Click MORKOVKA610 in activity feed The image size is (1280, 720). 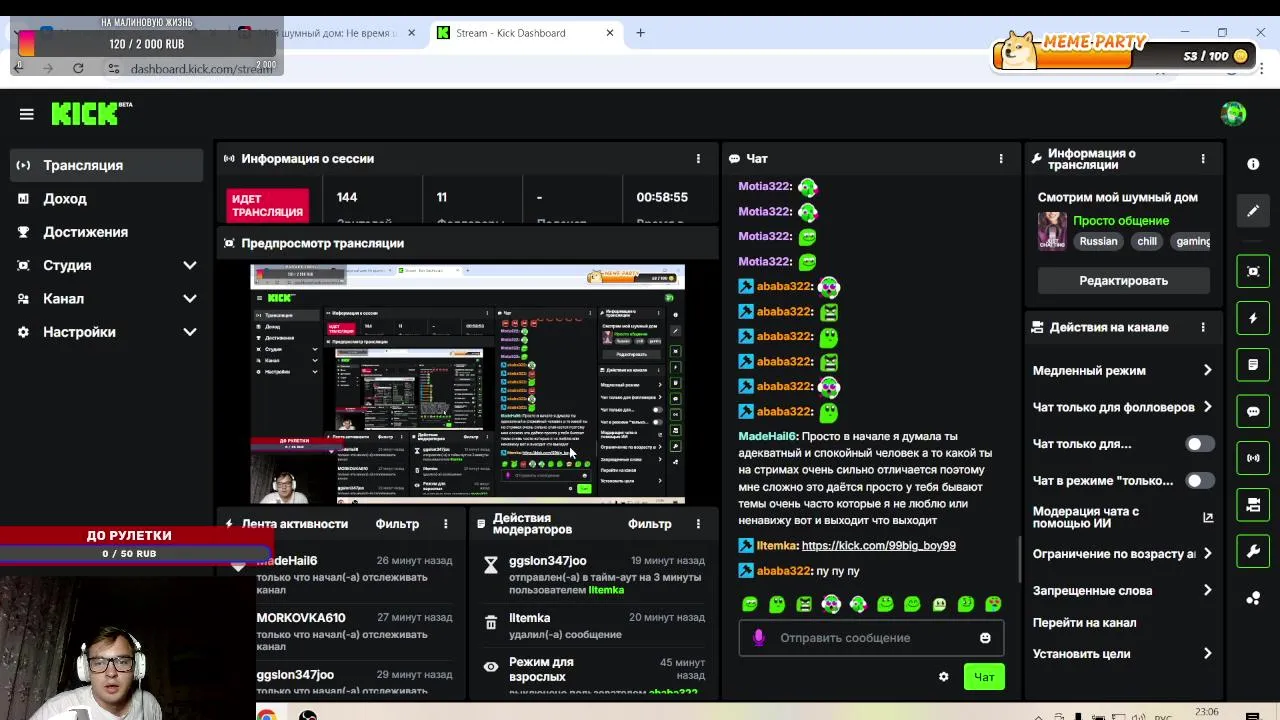click(x=301, y=618)
